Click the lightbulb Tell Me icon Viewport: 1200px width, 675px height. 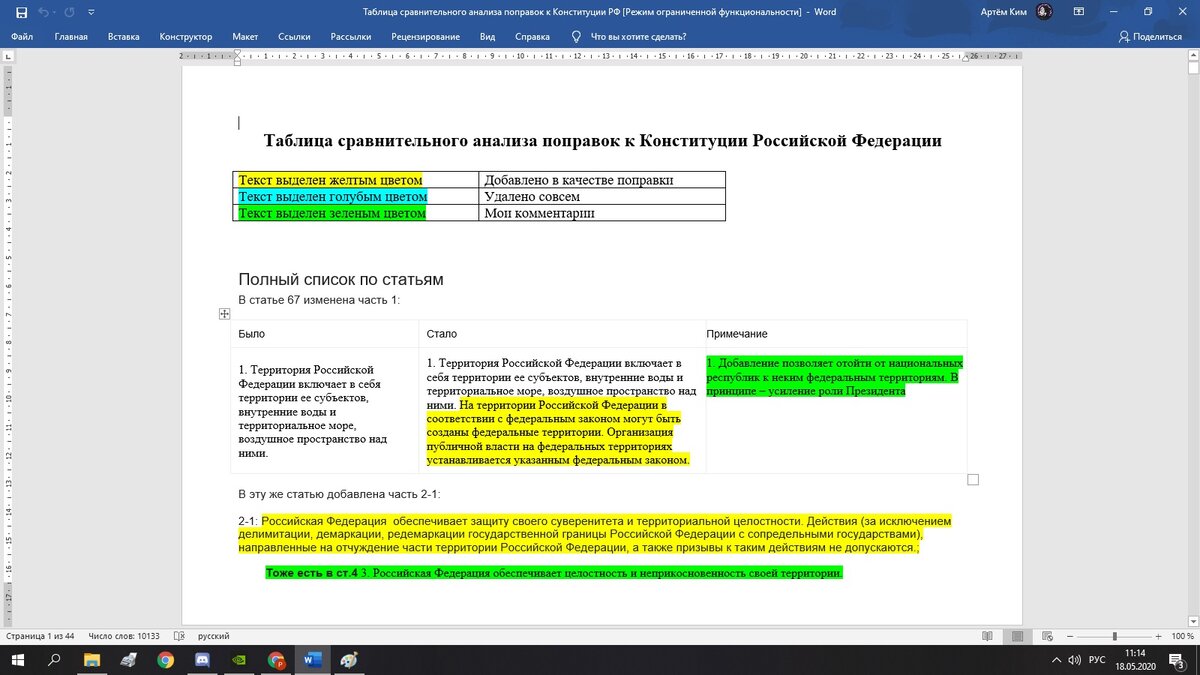point(575,37)
